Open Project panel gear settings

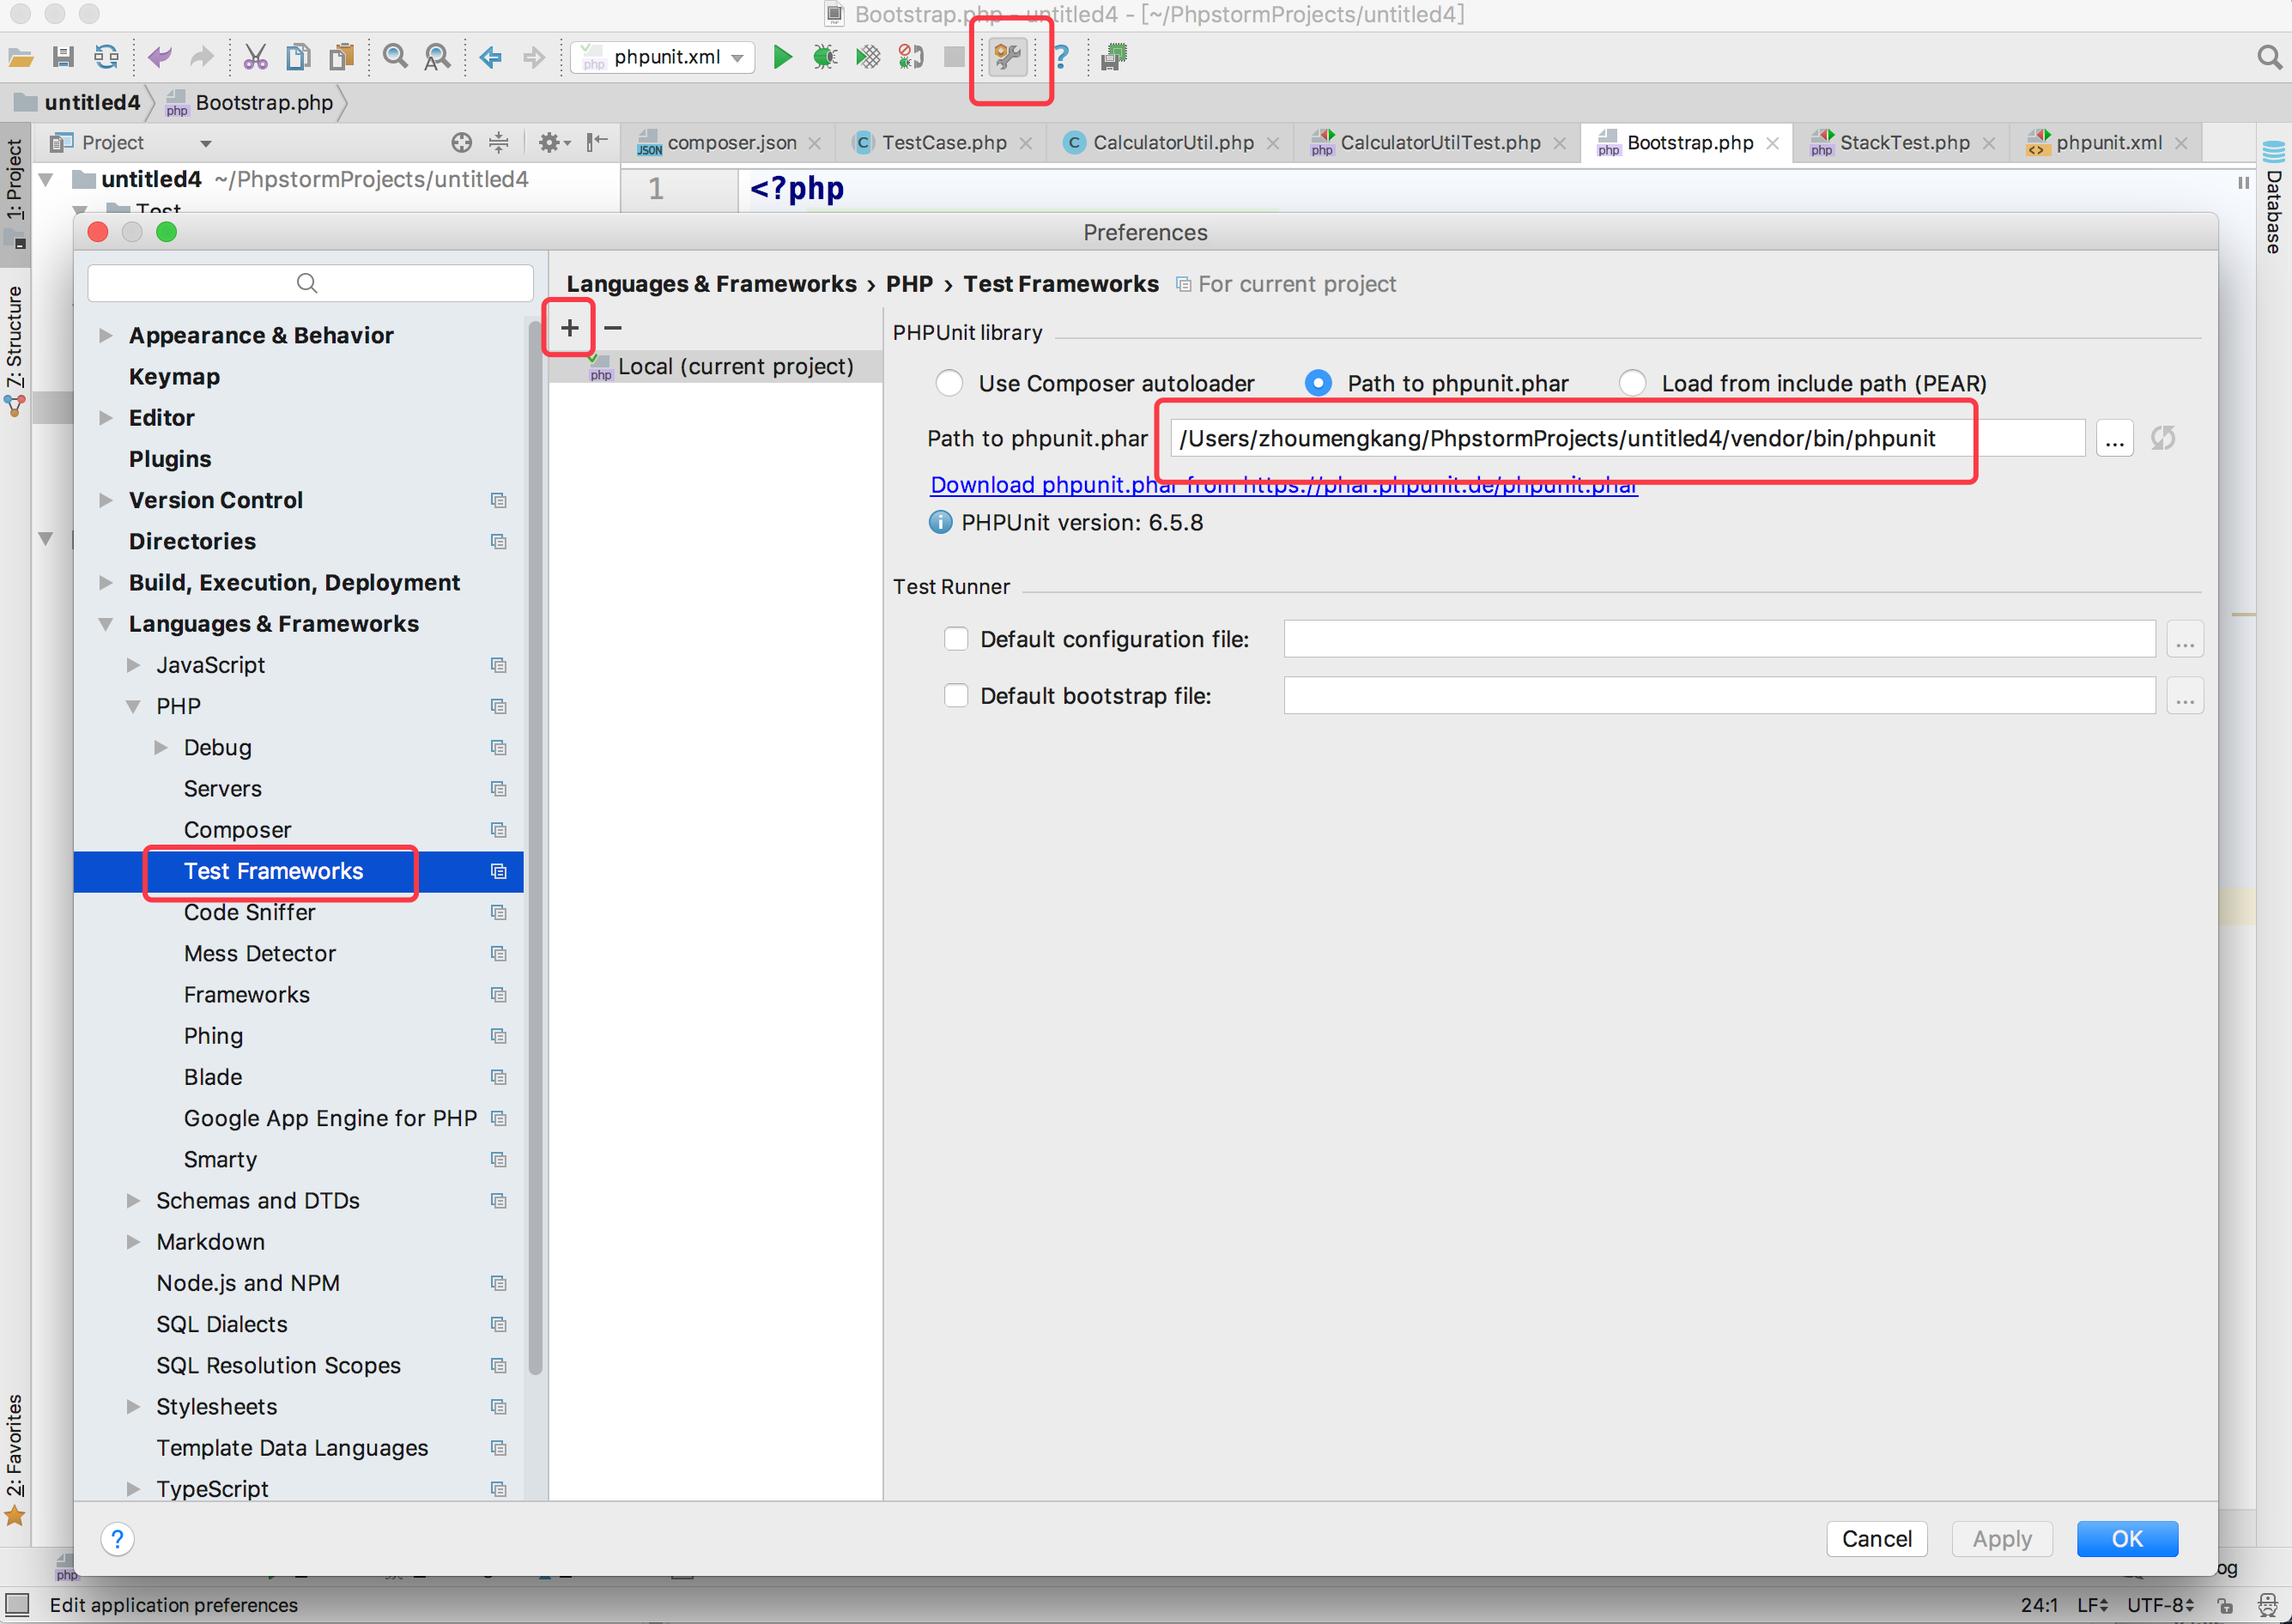click(554, 142)
